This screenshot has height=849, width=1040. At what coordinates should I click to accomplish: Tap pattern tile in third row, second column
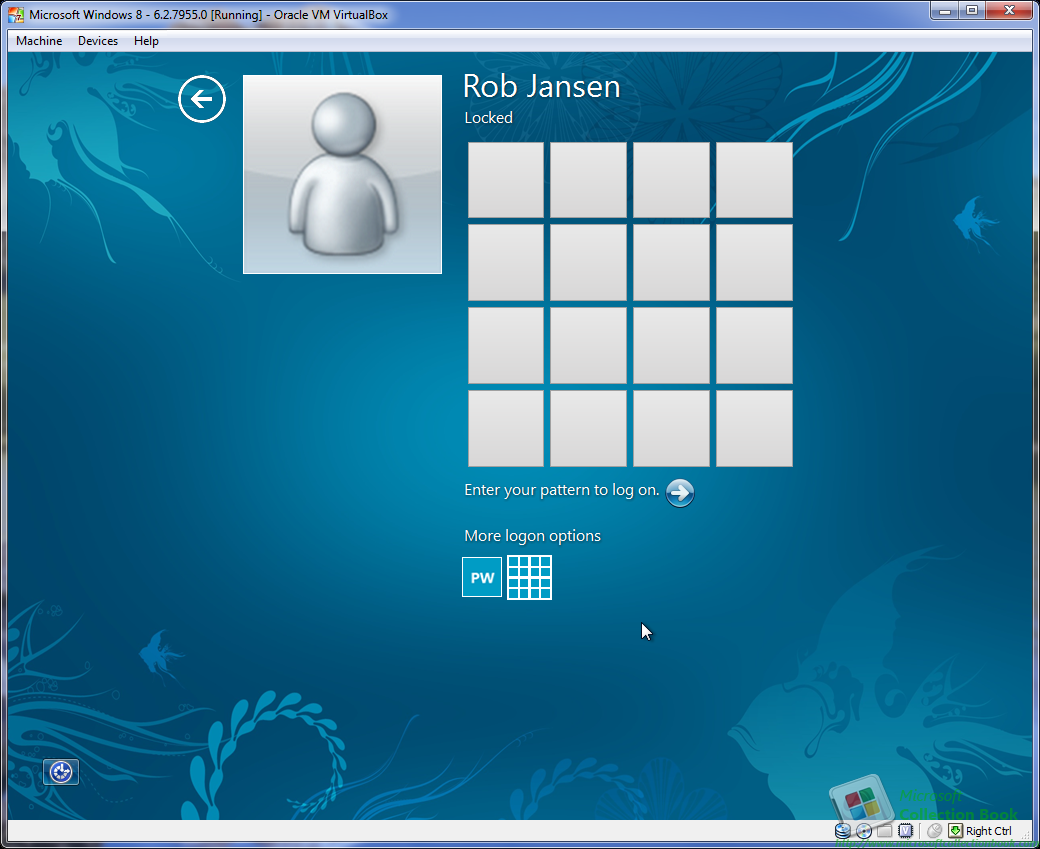pos(588,346)
